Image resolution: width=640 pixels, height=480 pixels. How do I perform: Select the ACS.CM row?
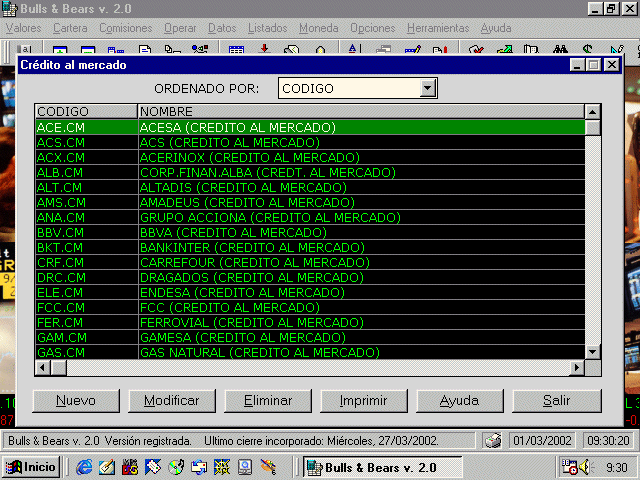point(310,142)
